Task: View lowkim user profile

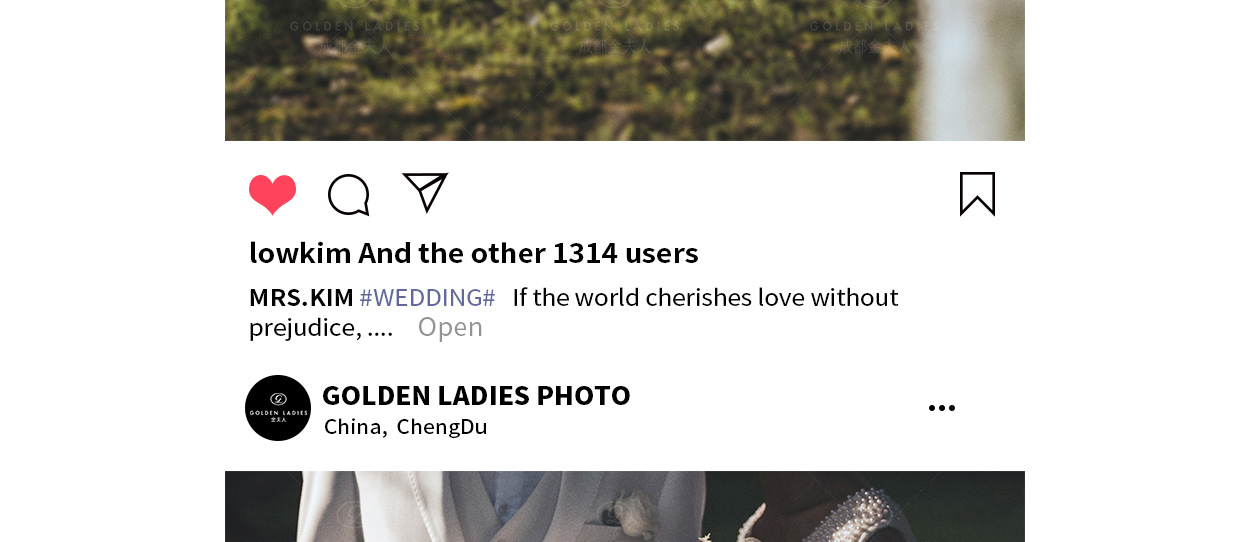Action: tap(300, 253)
